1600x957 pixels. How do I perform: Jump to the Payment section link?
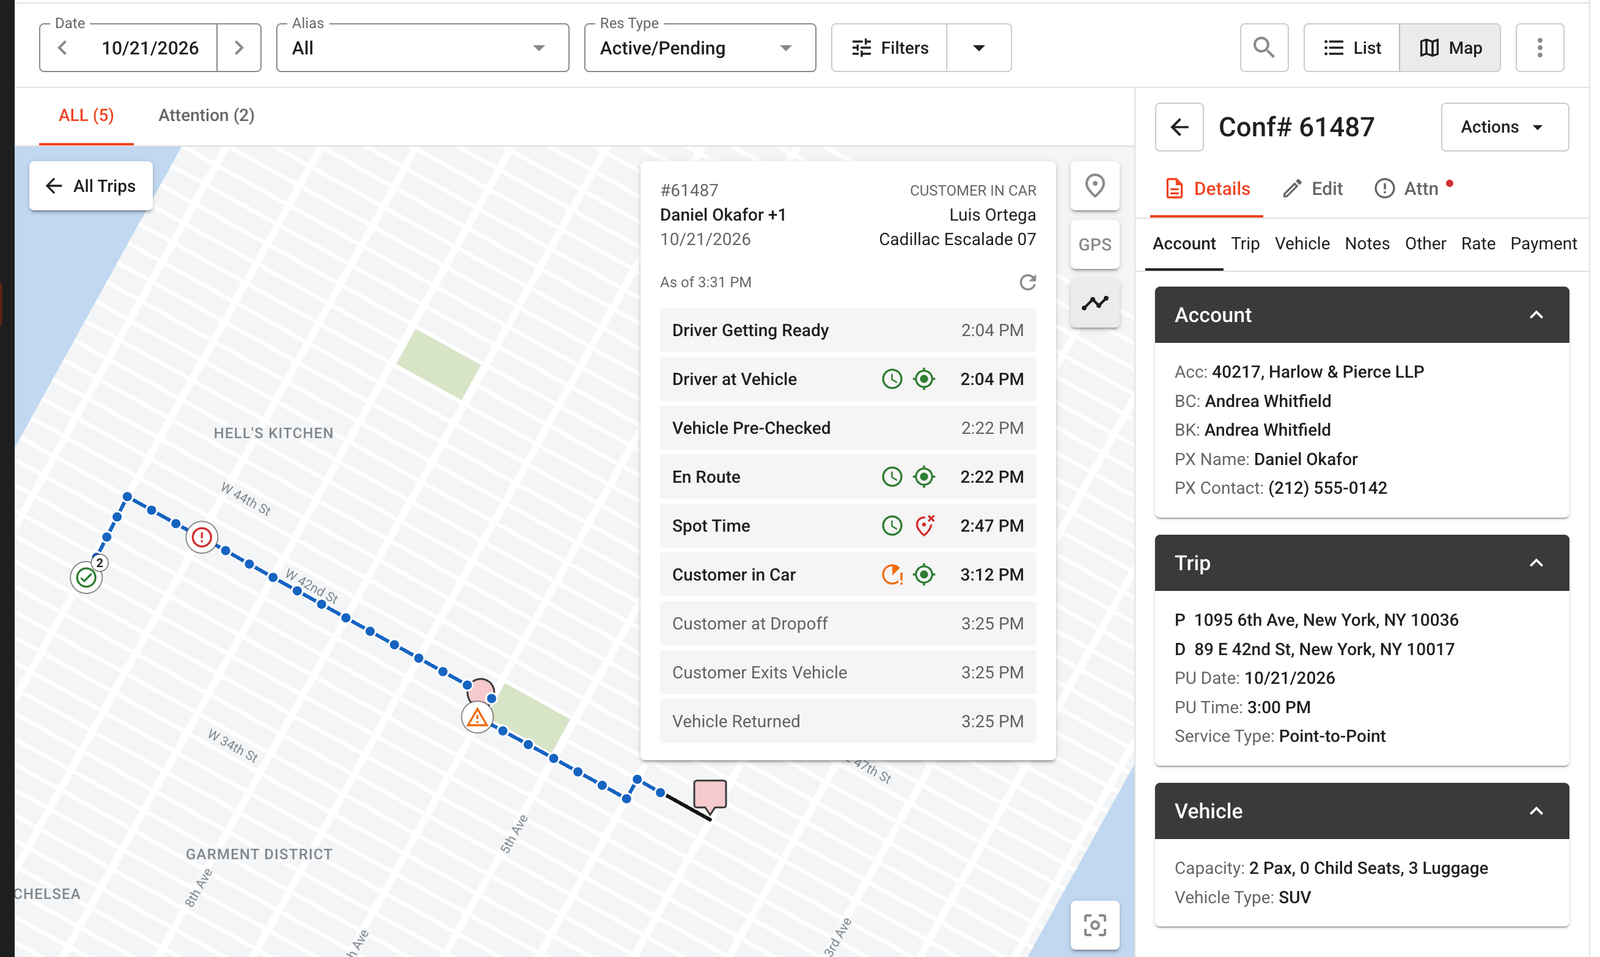[x=1543, y=244]
